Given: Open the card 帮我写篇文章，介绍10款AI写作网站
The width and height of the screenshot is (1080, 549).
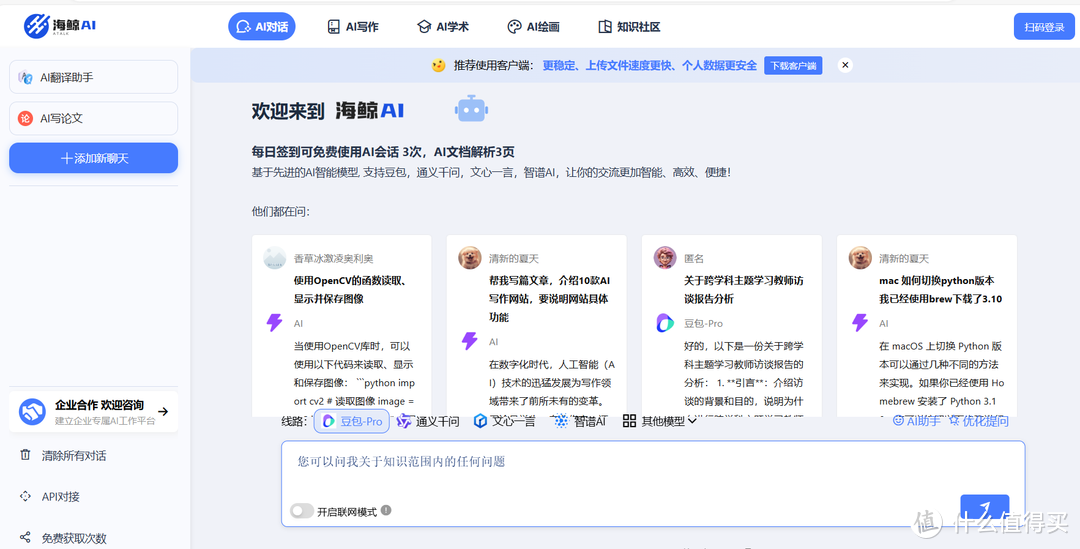Looking at the screenshot, I should coord(537,325).
